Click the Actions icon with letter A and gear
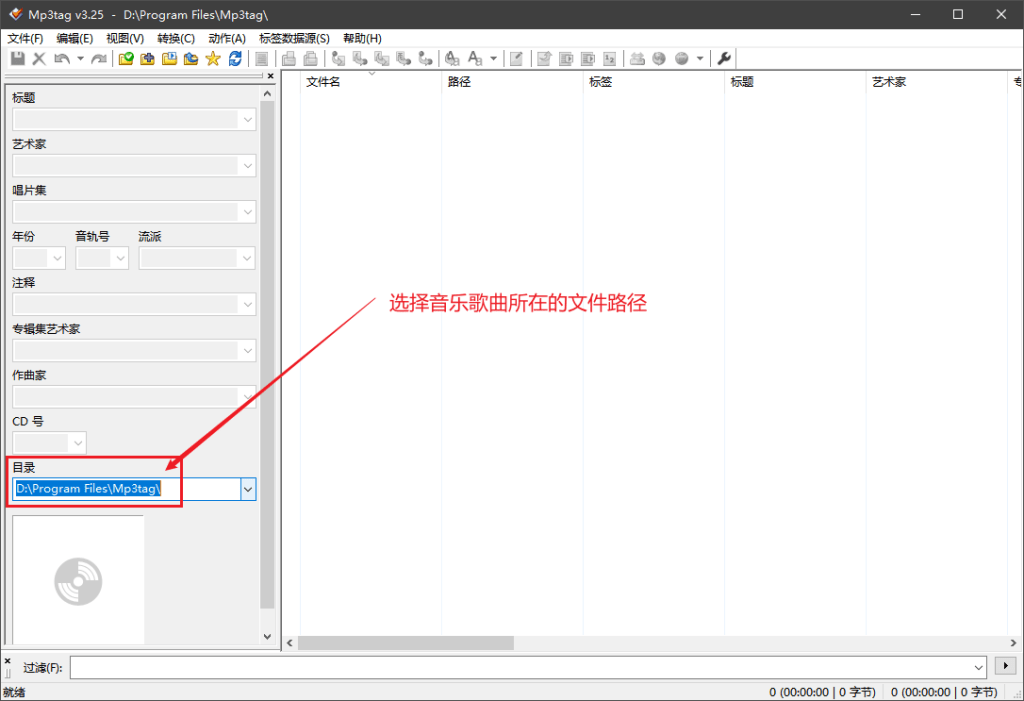1024x701 pixels. pyautogui.click(x=452, y=59)
